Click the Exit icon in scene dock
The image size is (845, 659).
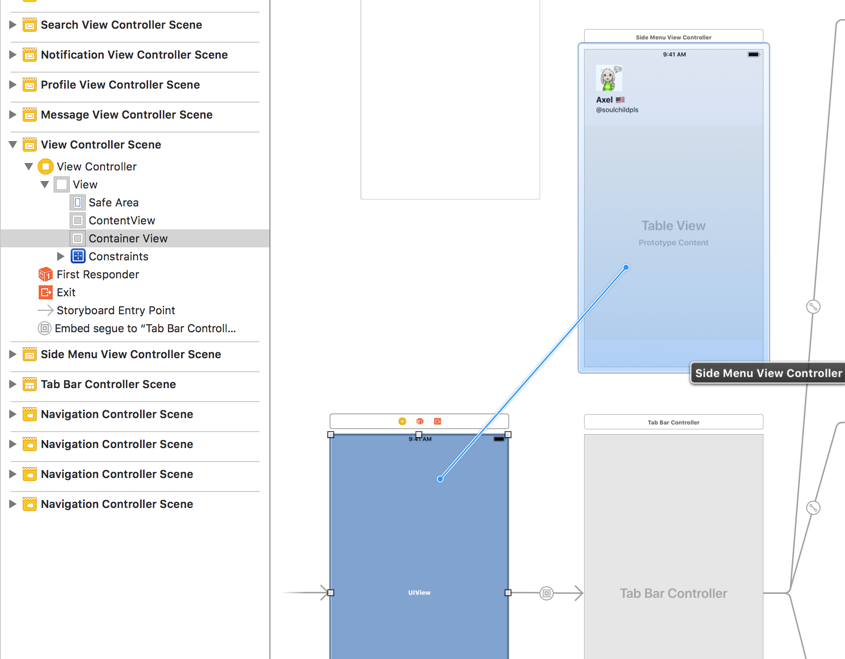point(437,422)
